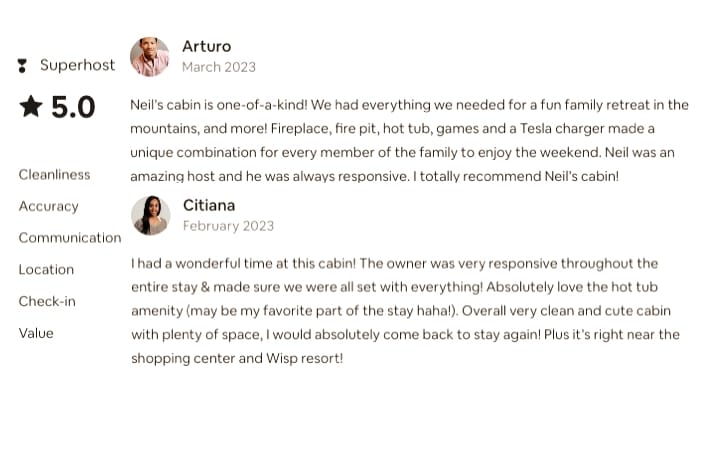Click the Superhost badge icon

[x=22, y=66]
